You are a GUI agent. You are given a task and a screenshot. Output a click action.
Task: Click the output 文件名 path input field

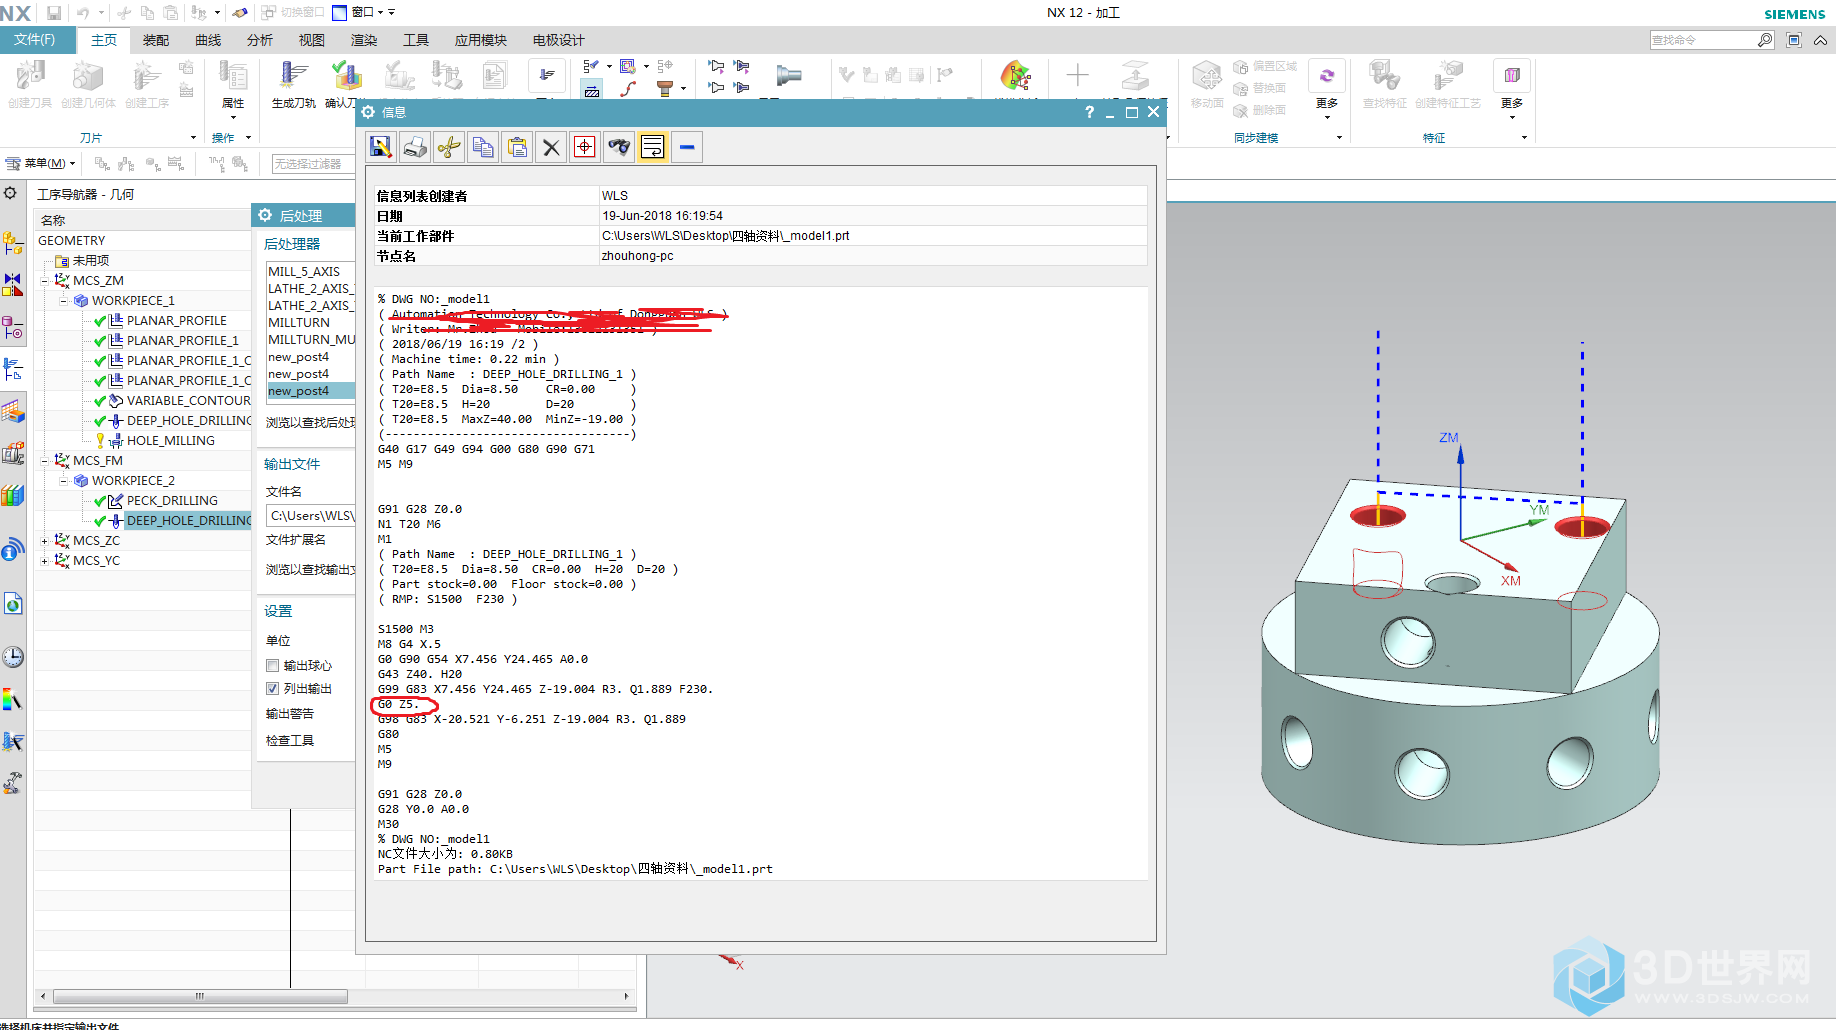[311, 516]
